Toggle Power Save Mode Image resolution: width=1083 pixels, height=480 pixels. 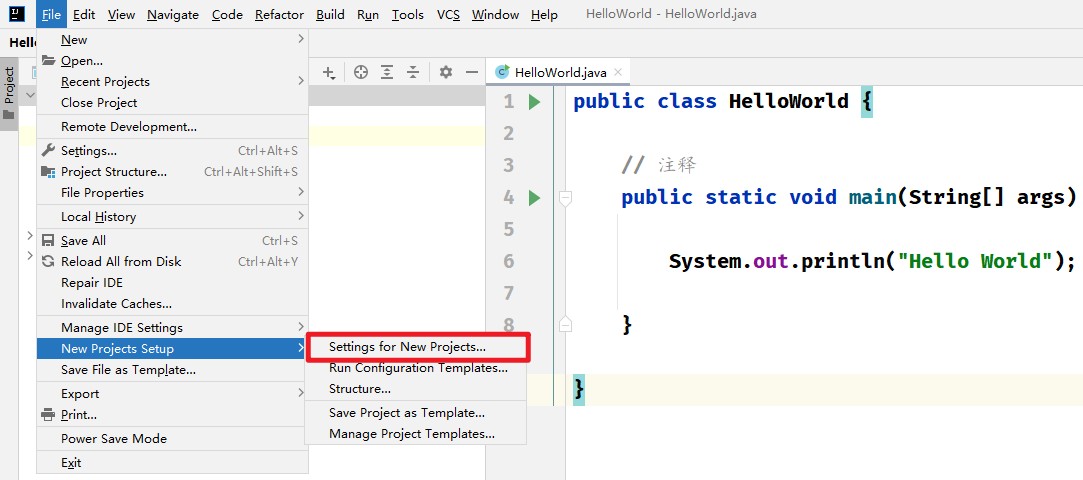[172, 439]
